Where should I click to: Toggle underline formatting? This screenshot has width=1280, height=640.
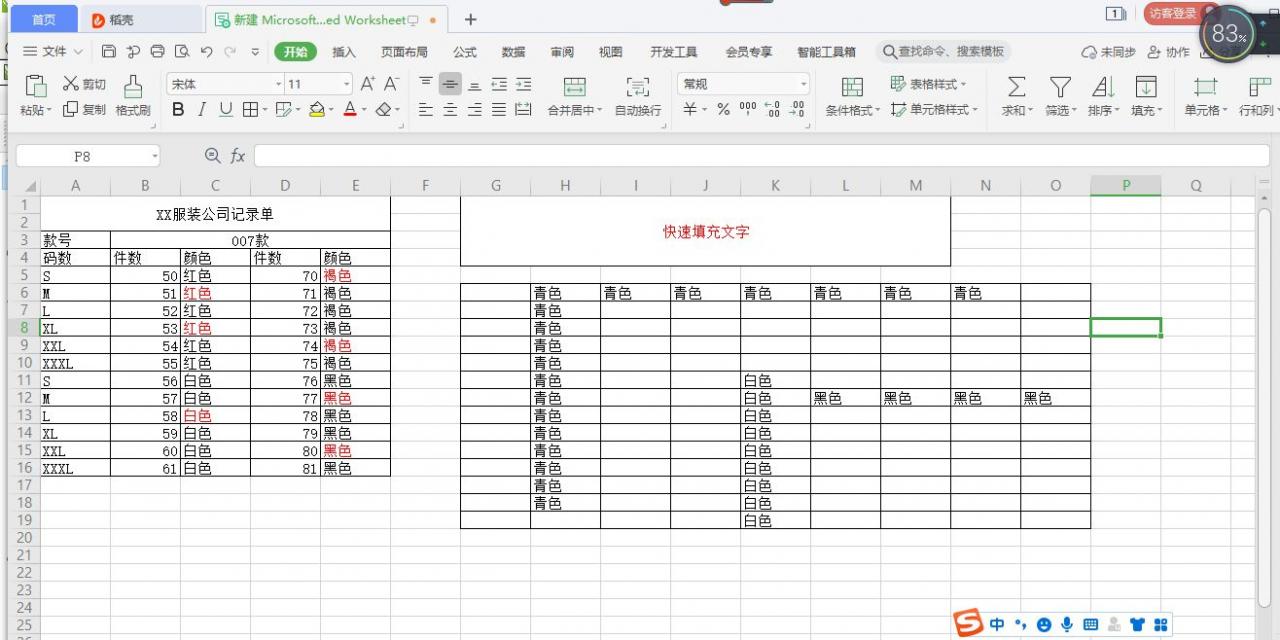pyautogui.click(x=226, y=109)
